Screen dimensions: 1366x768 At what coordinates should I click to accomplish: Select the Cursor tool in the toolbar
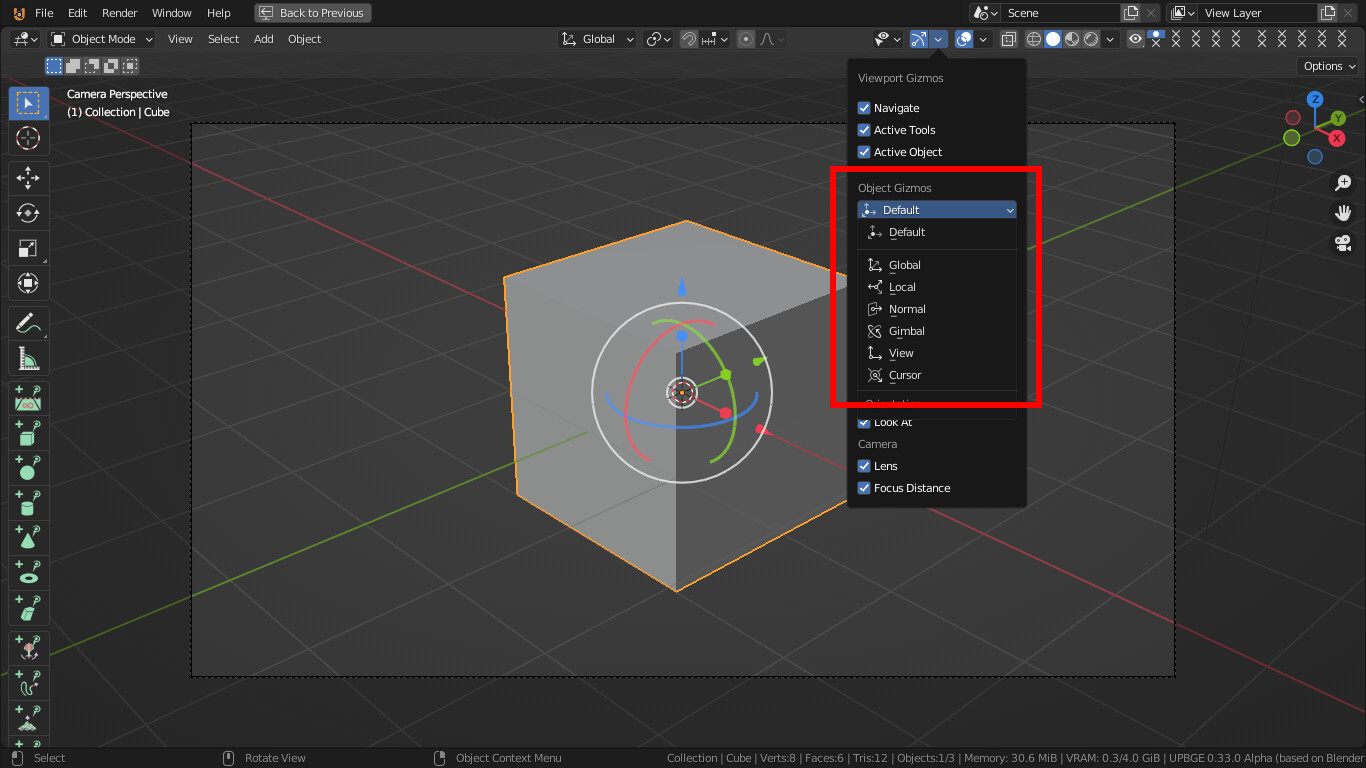coord(28,138)
